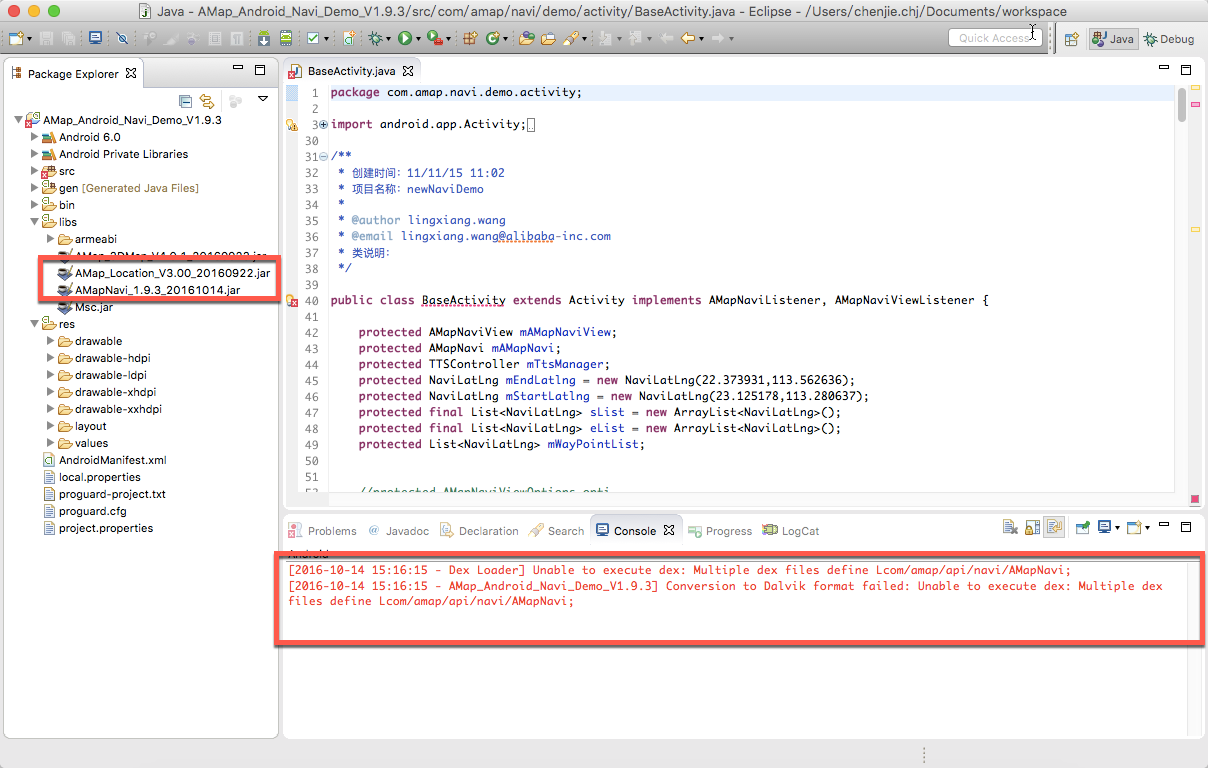
Task: Close the Package Explorer view tab
Action: pos(131,74)
